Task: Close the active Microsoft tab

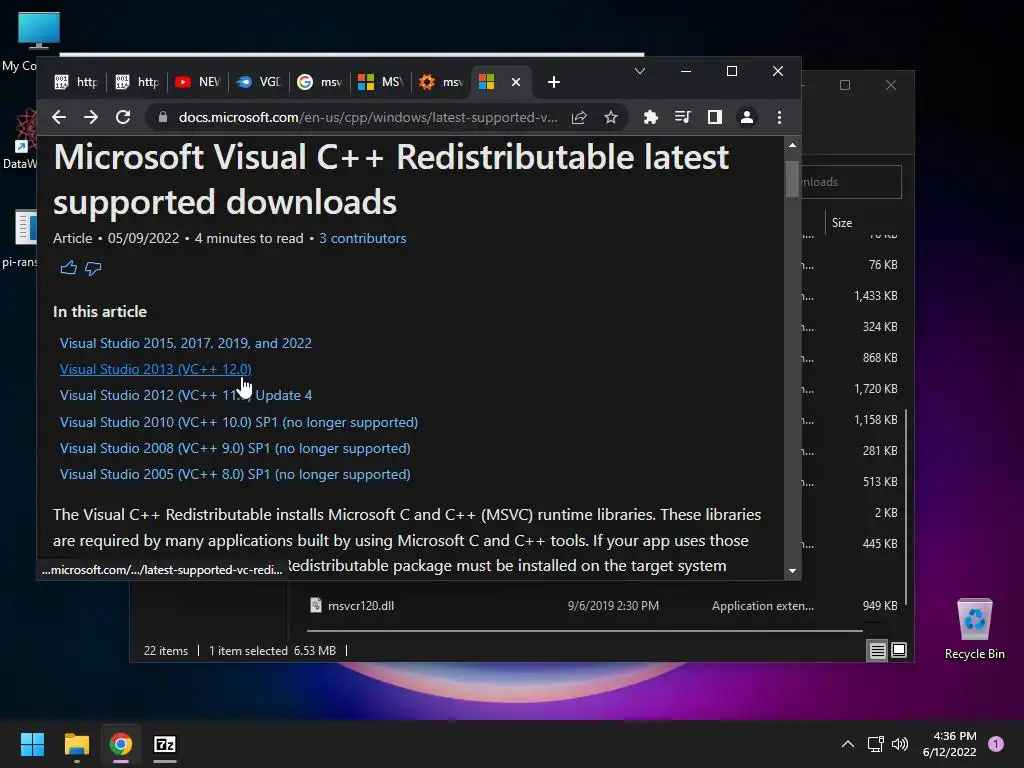Action: click(x=516, y=82)
